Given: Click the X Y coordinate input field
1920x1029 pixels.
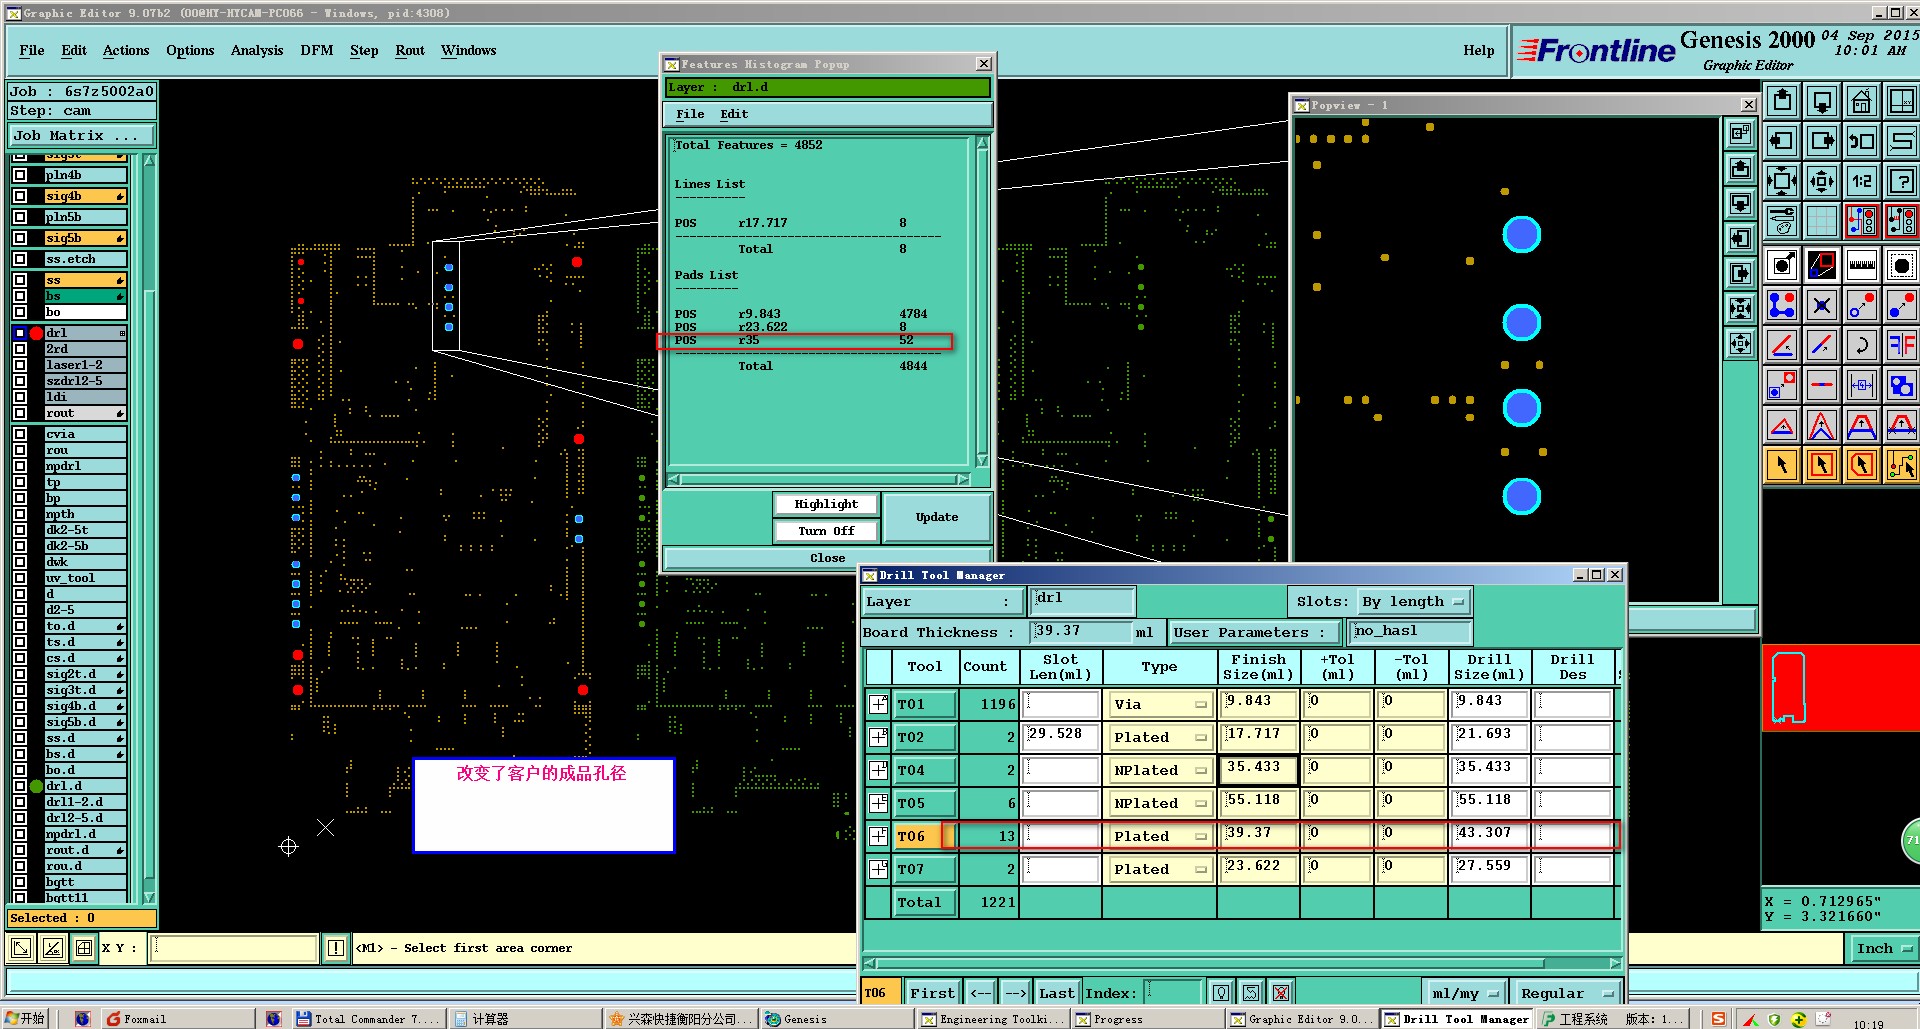Looking at the screenshot, I should pyautogui.click(x=234, y=948).
